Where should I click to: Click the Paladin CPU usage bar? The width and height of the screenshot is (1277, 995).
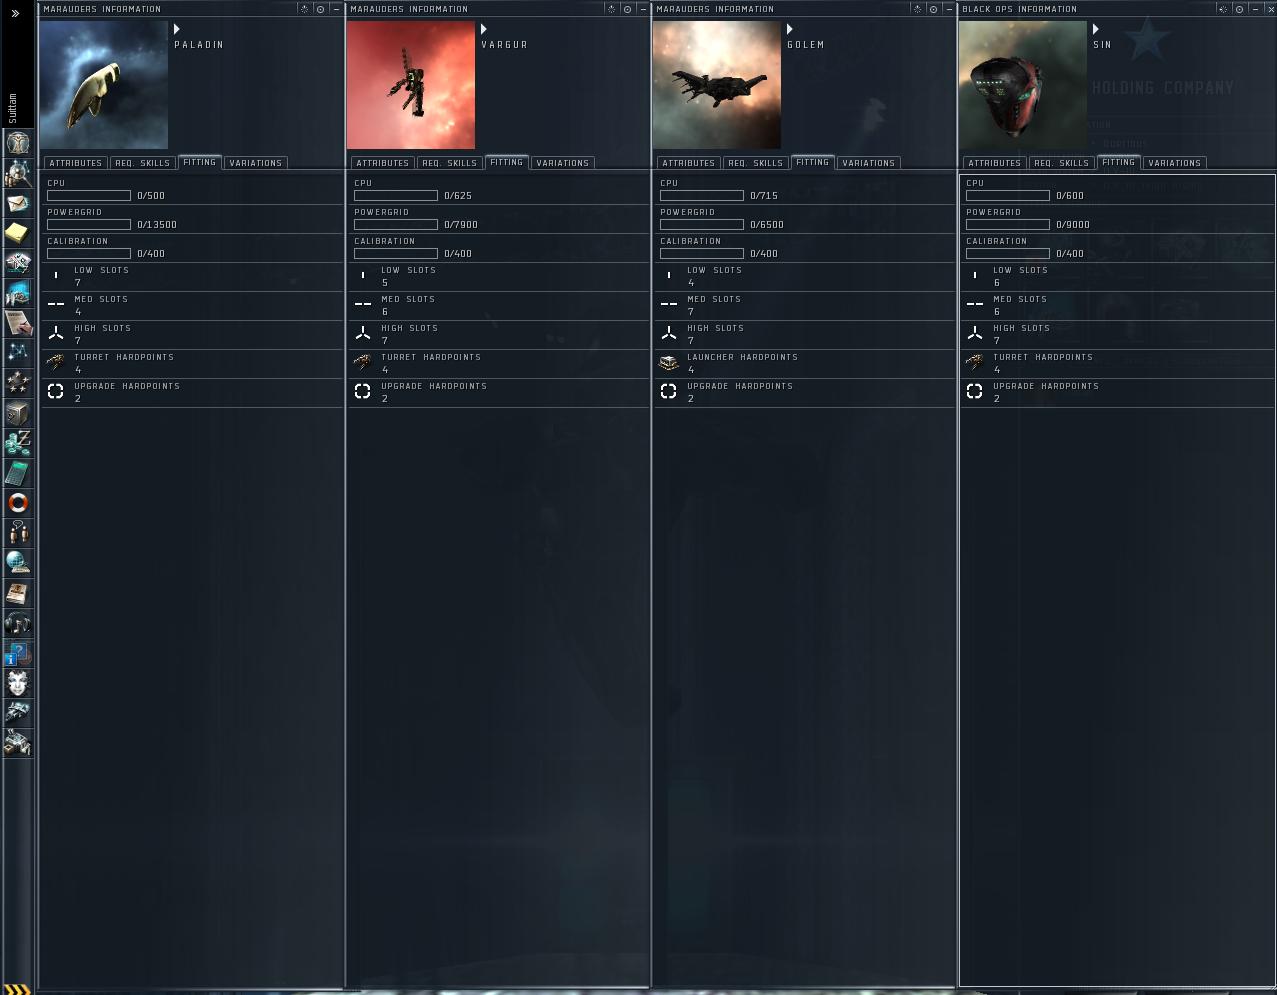[89, 196]
